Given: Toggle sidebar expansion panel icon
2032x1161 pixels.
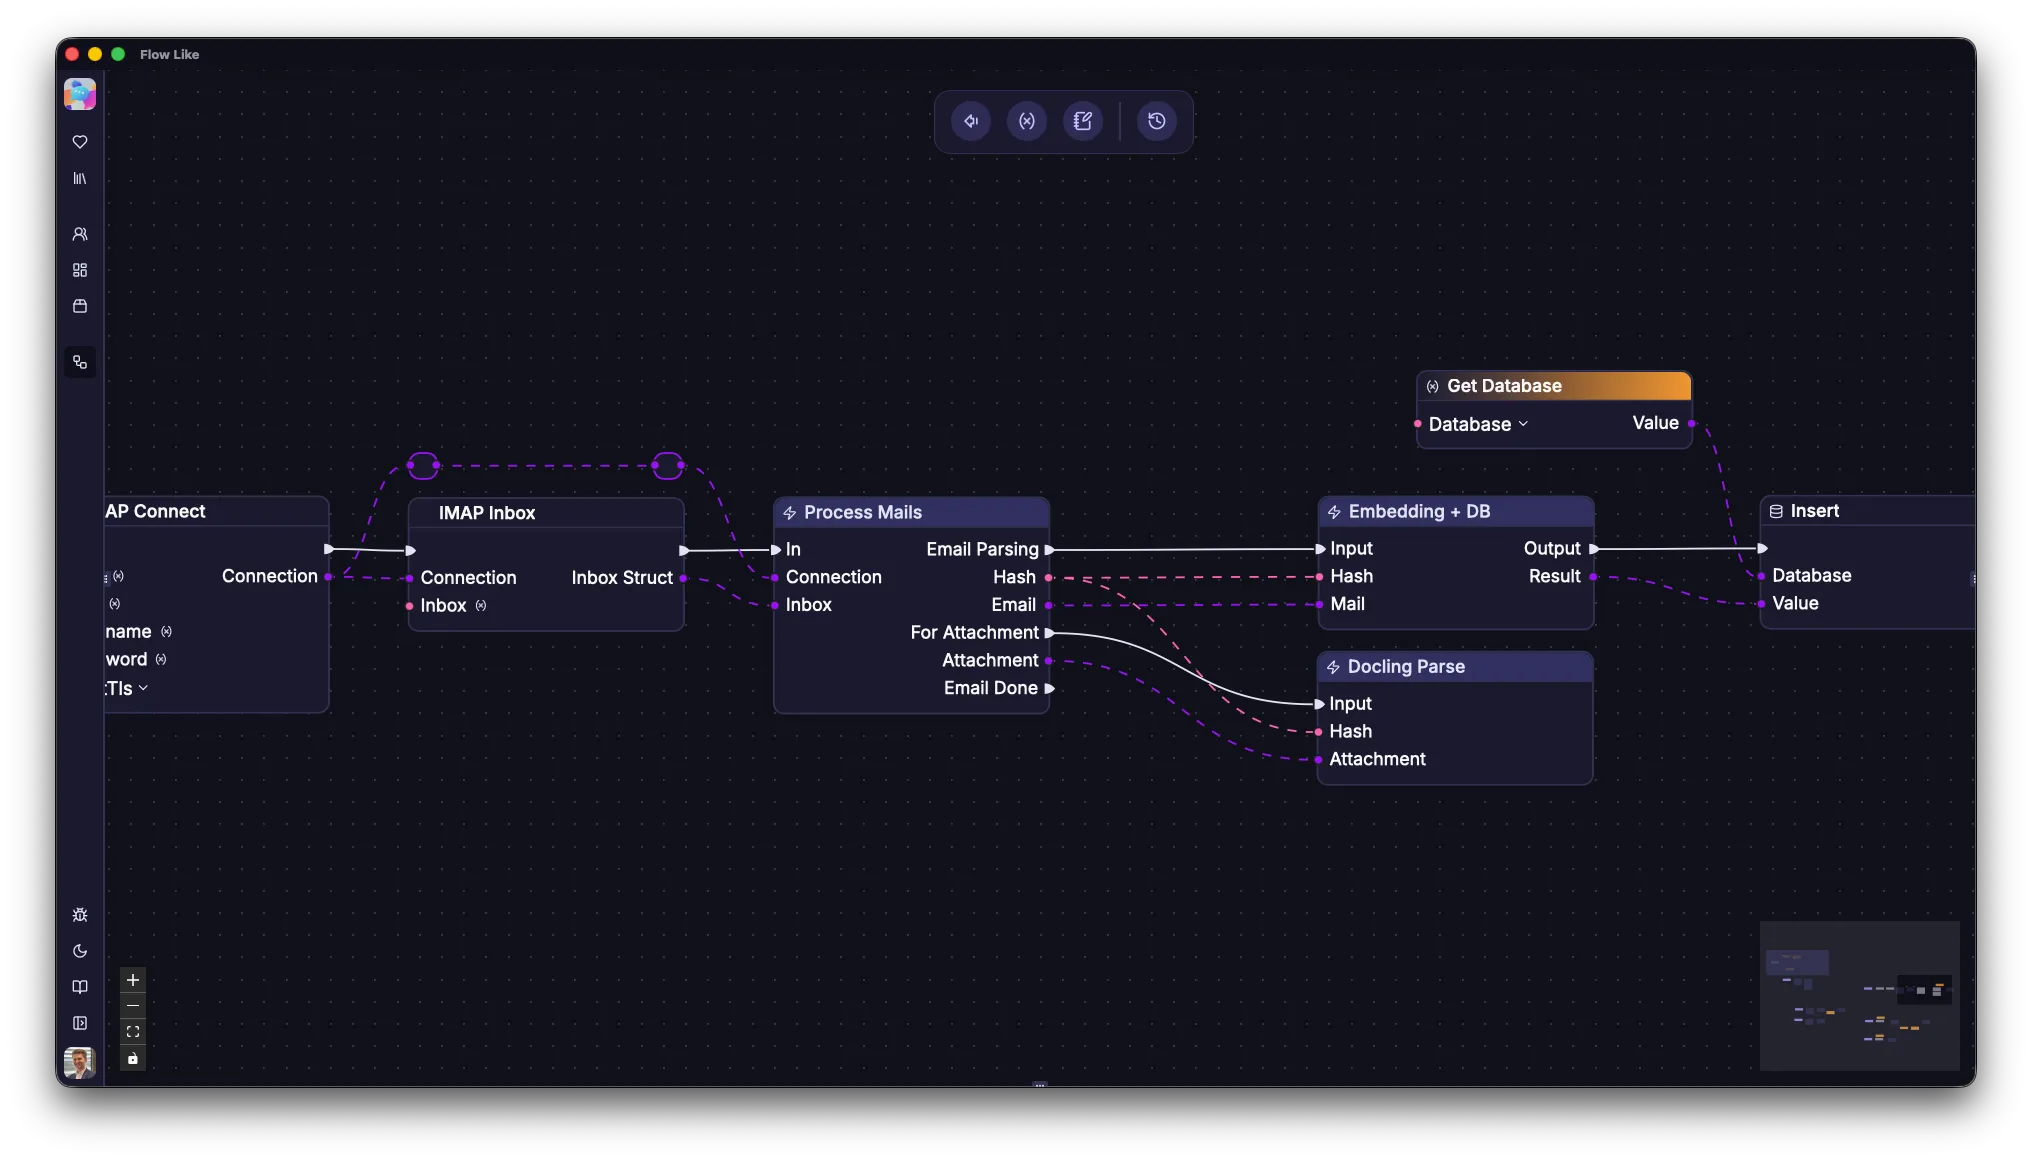Looking at the screenshot, I should (80, 1023).
